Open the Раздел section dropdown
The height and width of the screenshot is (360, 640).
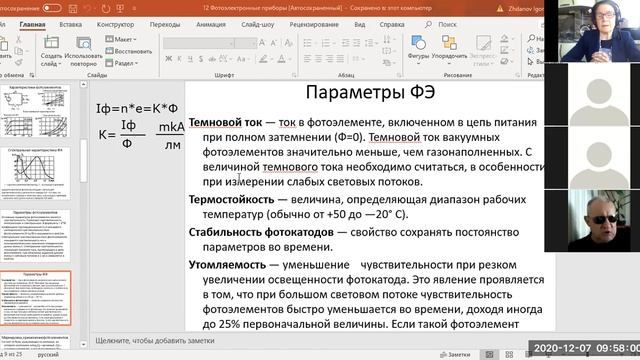(x=122, y=63)
